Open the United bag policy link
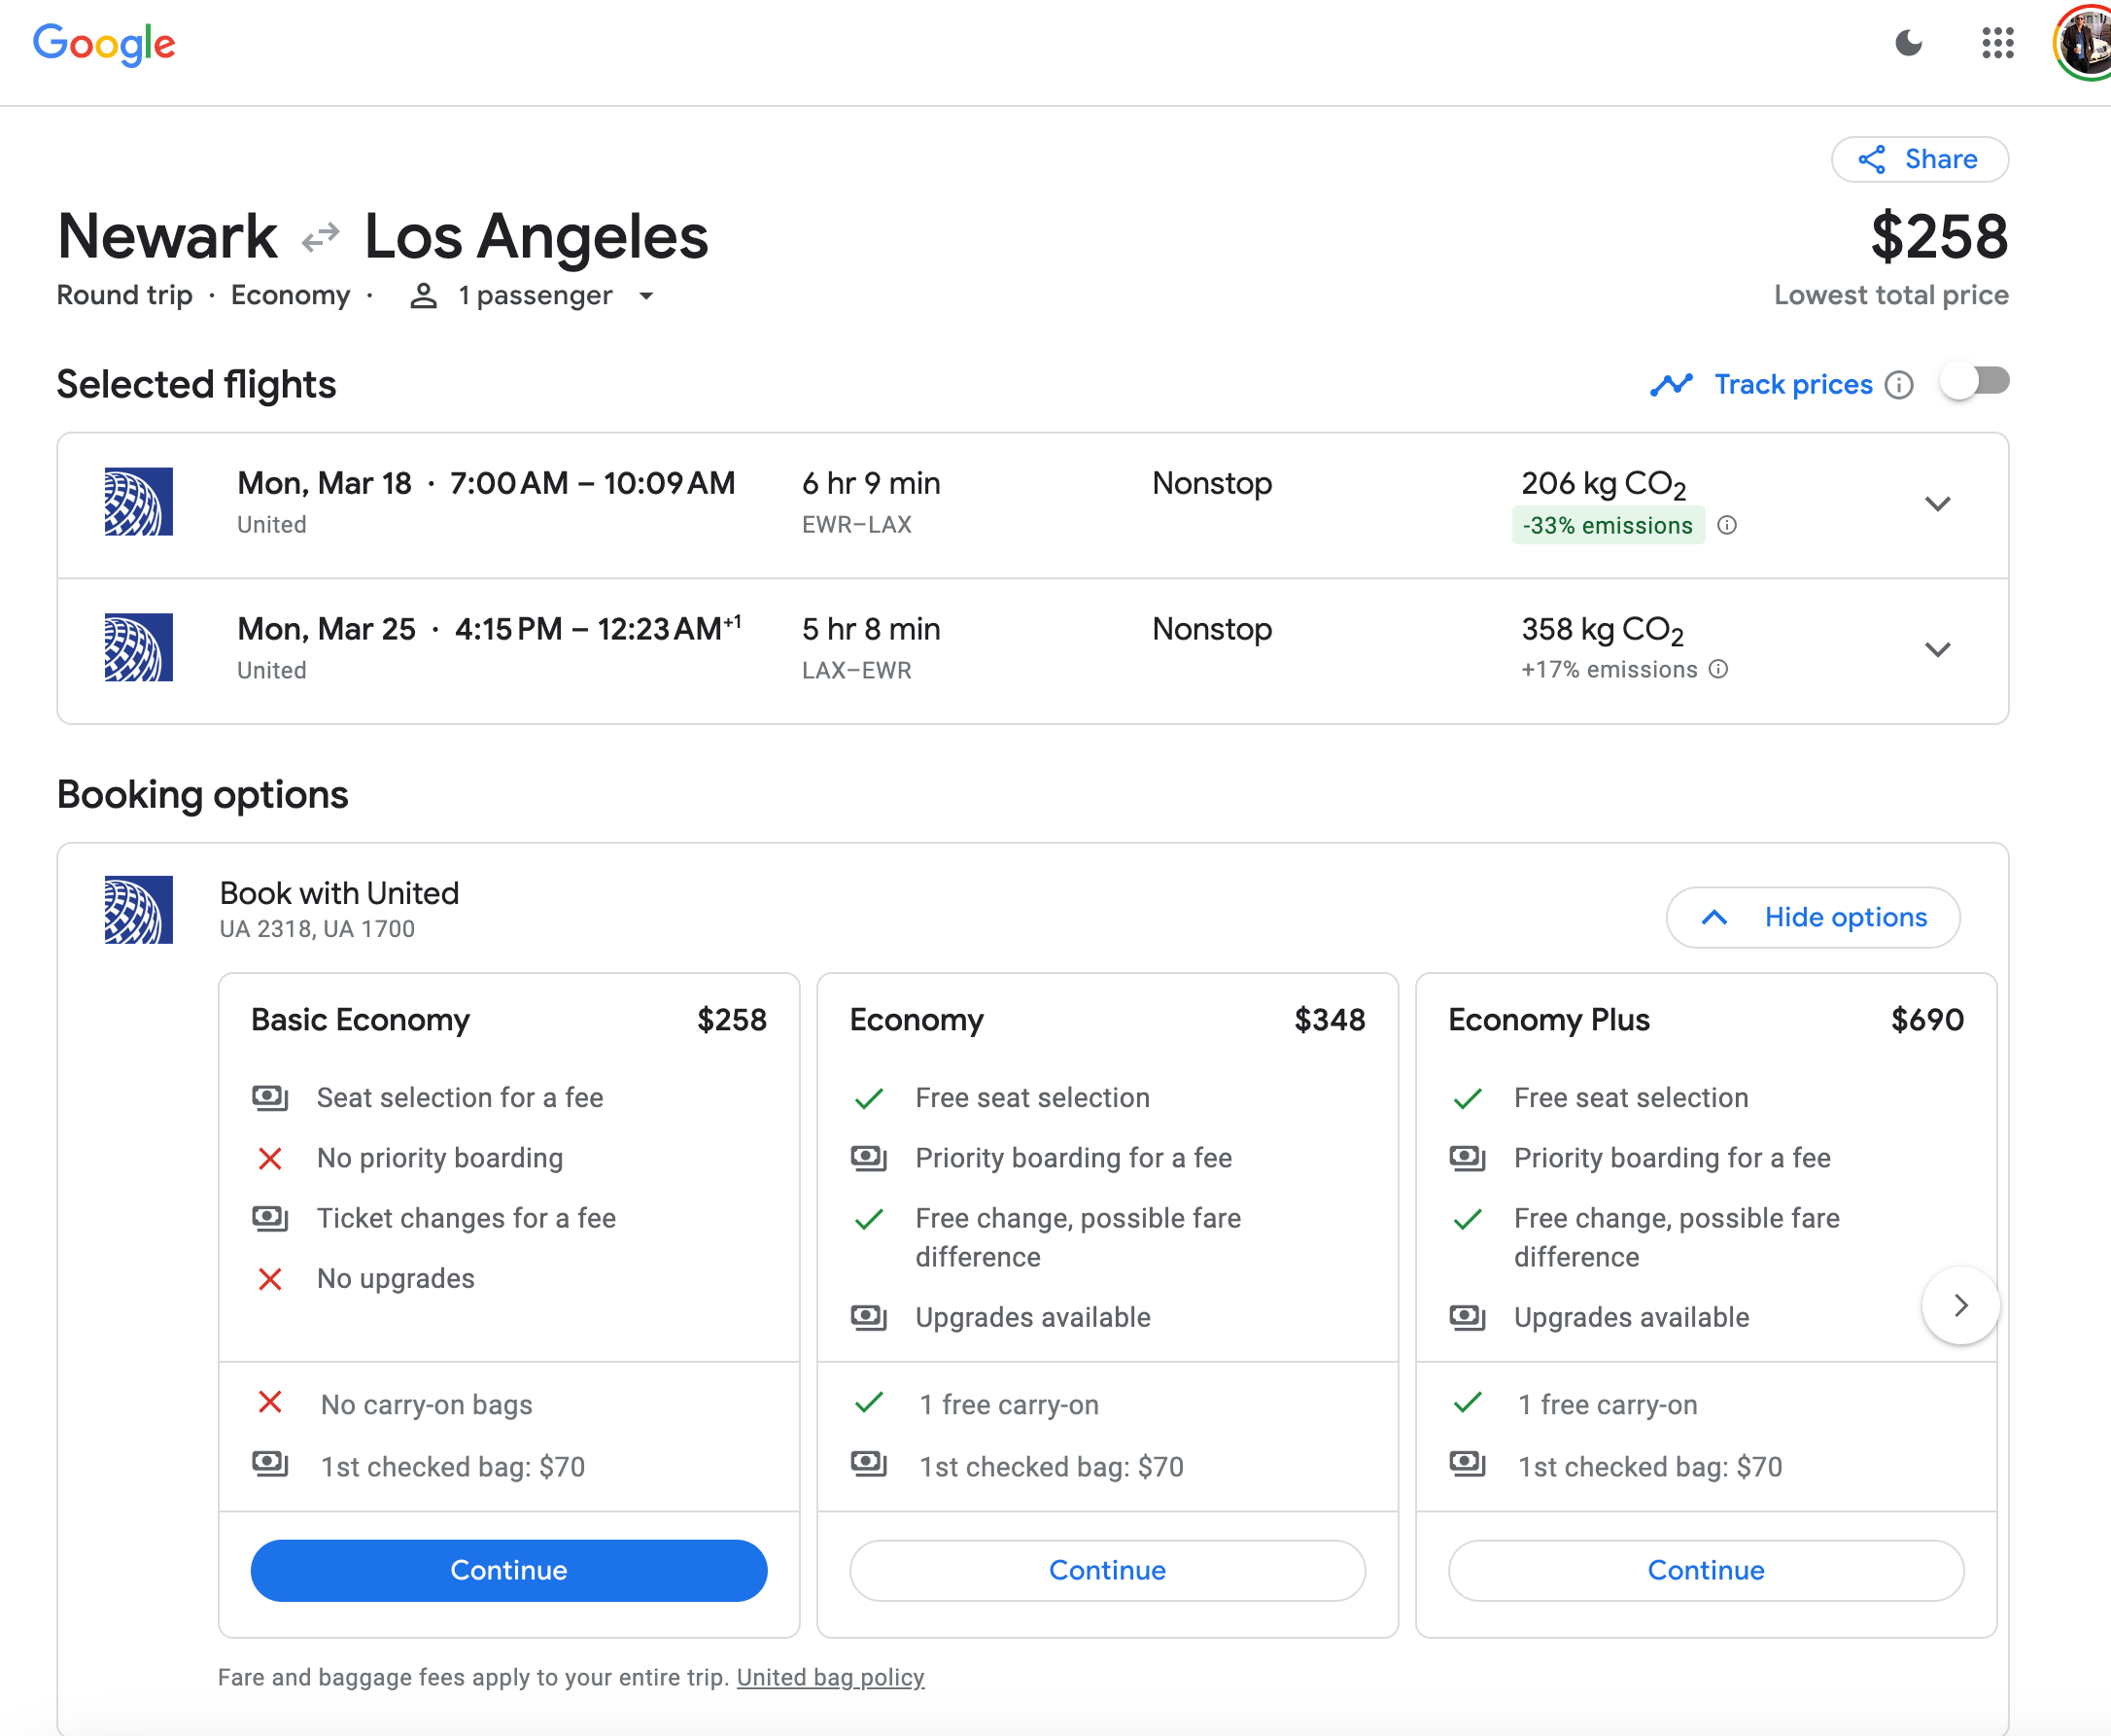This screenshot has width=2111, height=1736. click(x=830, y=1677)
